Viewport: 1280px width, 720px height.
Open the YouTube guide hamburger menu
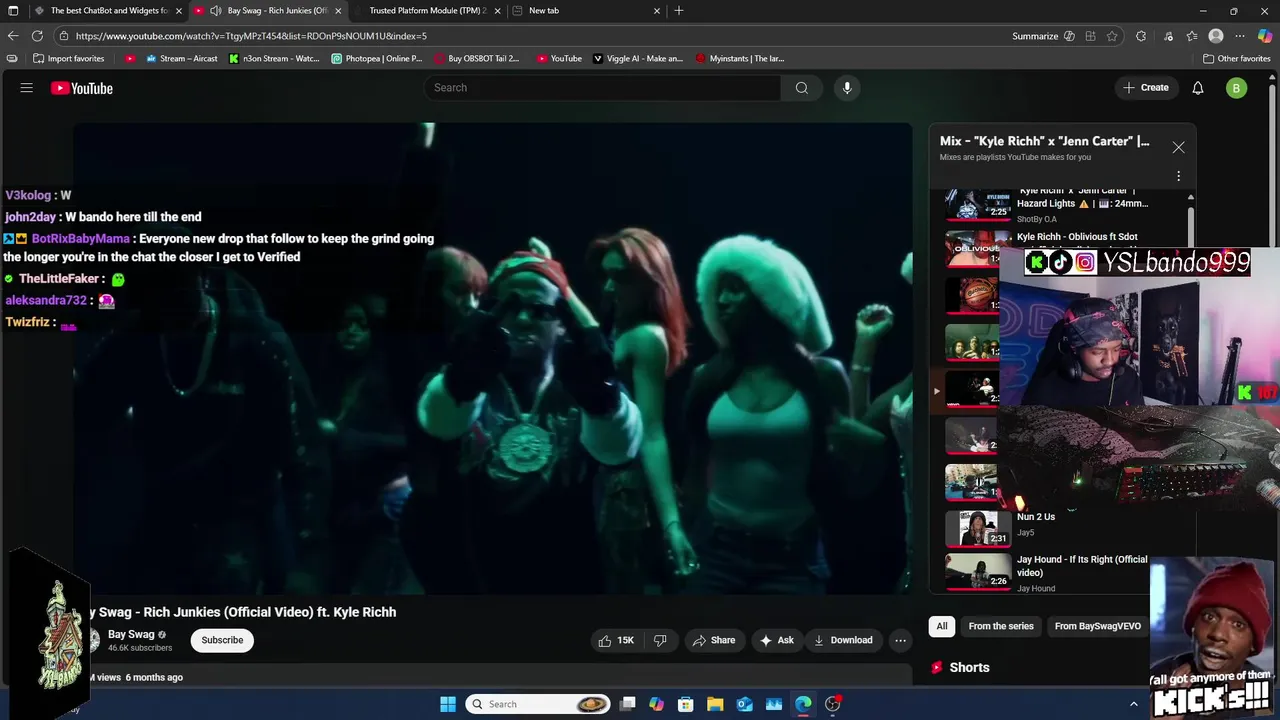coord(27,88)
